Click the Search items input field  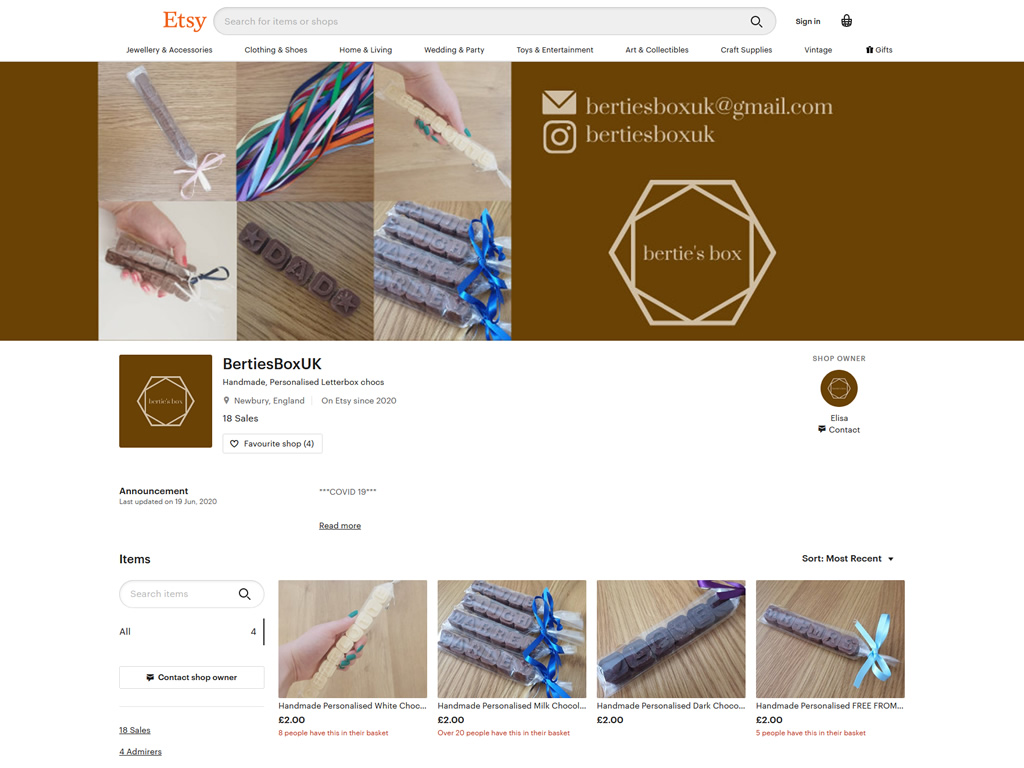click(x=180, y=594)
